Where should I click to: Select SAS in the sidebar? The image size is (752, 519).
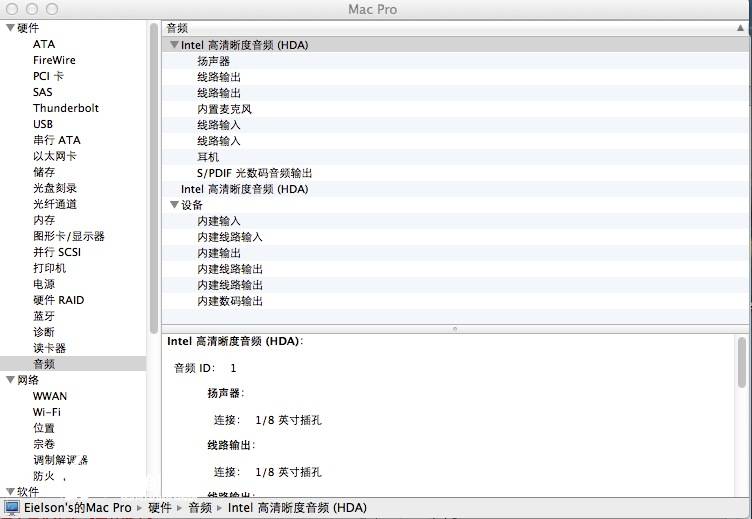pos(43,92)
